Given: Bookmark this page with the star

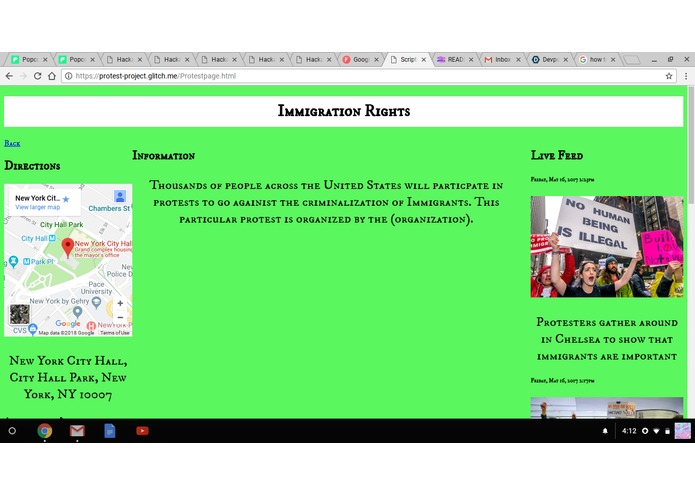Looking at the screenshot, I should point(669,76).
